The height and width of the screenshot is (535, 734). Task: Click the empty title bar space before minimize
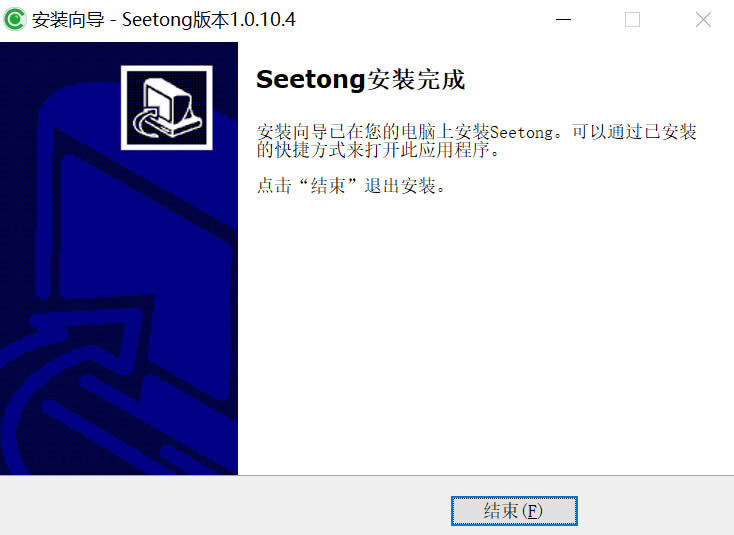pos(421,20)
